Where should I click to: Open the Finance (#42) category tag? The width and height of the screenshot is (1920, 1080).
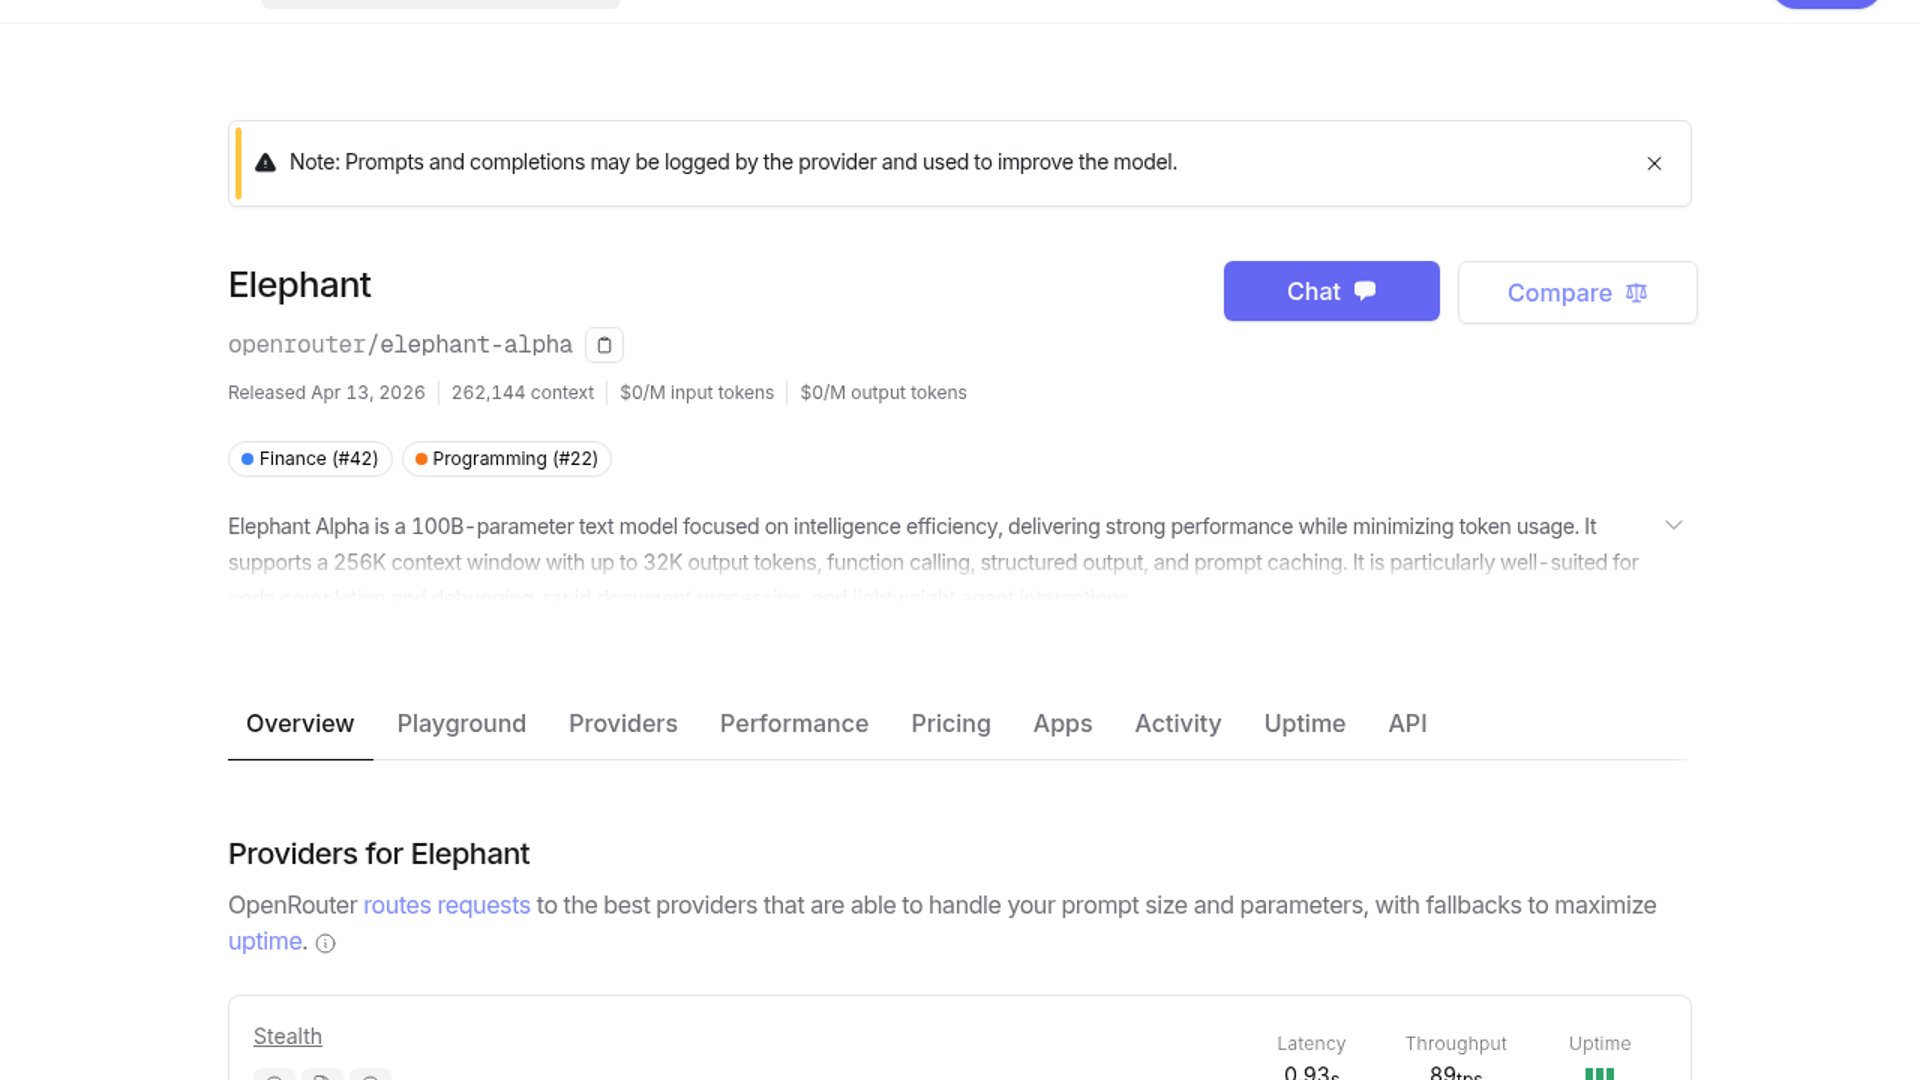coord(310,459)
